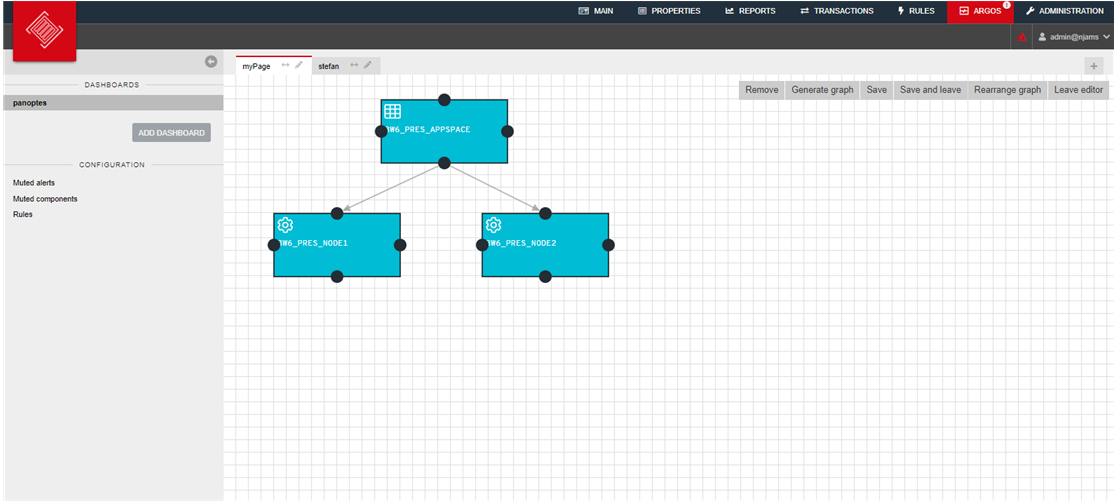Click the ADD DASHBOARD button
1117x502 pixels.
[x=171, y=132]
